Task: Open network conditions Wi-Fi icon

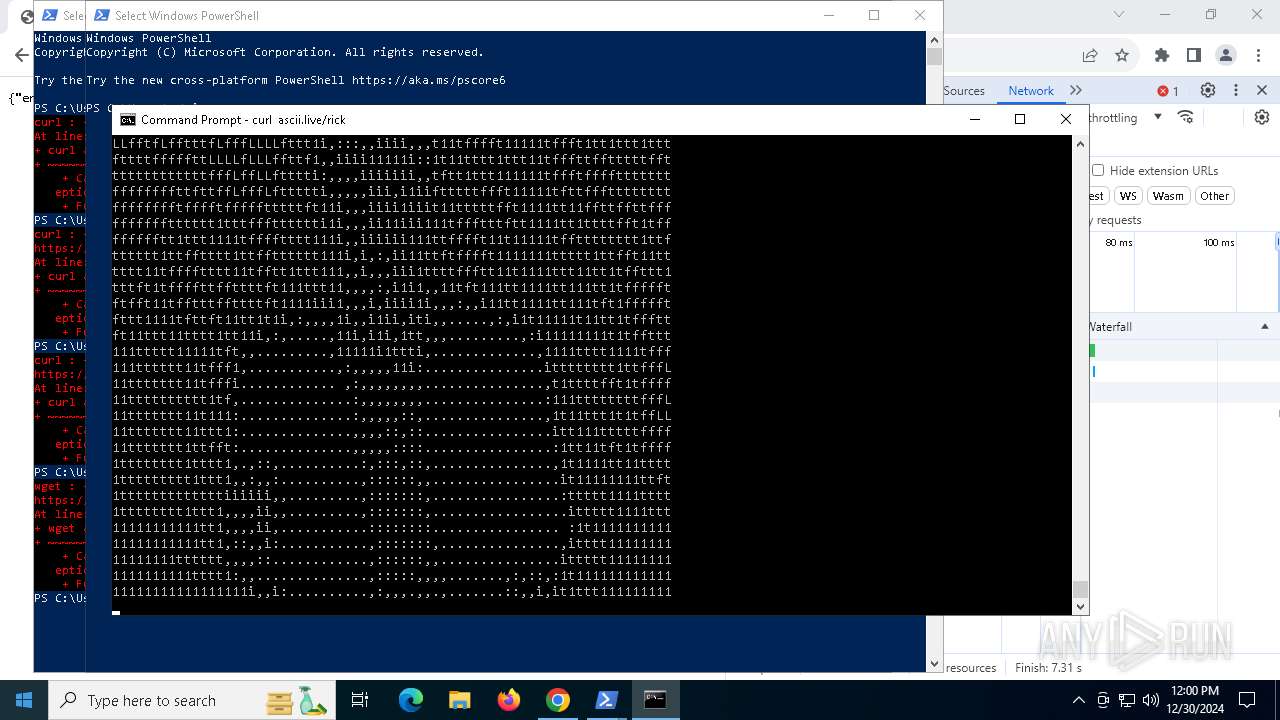Action: pos(1186,117)
